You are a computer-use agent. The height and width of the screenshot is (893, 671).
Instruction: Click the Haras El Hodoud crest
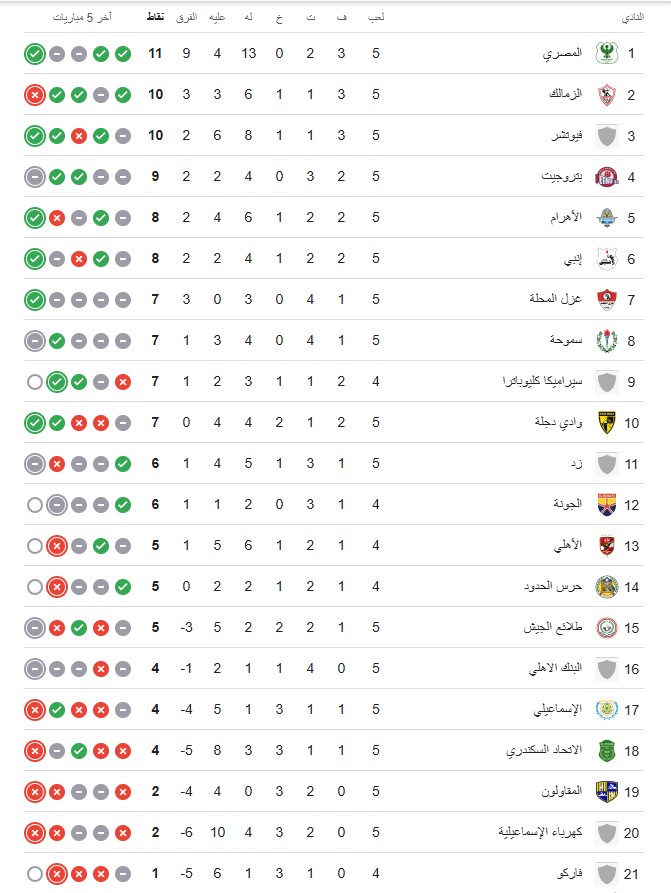[x=607, y=587]
